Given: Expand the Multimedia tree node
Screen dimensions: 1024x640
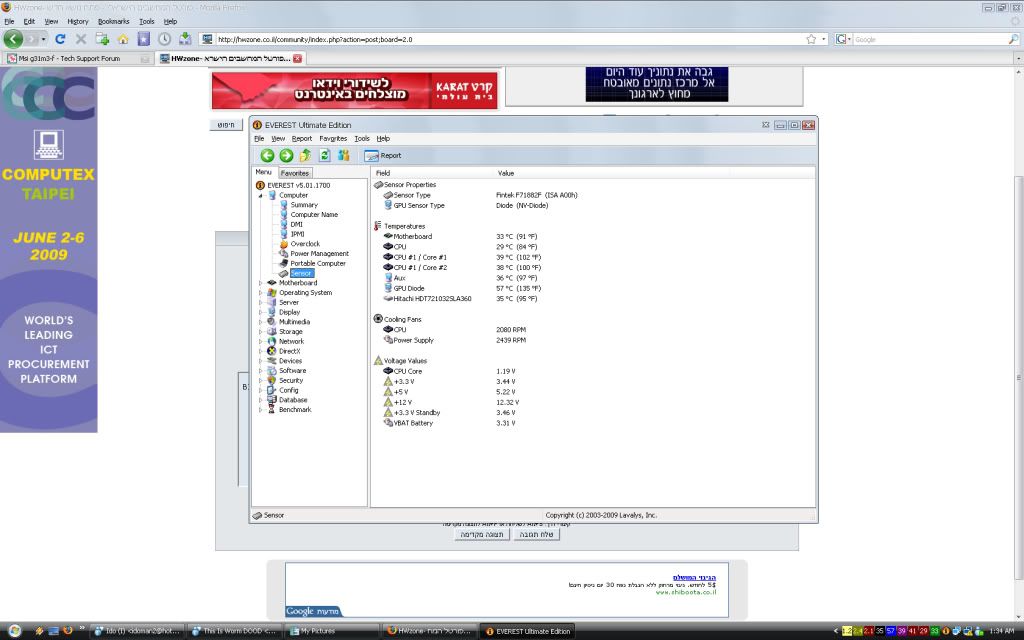Looking at the screenshot, I should click(x=261, y=322).
